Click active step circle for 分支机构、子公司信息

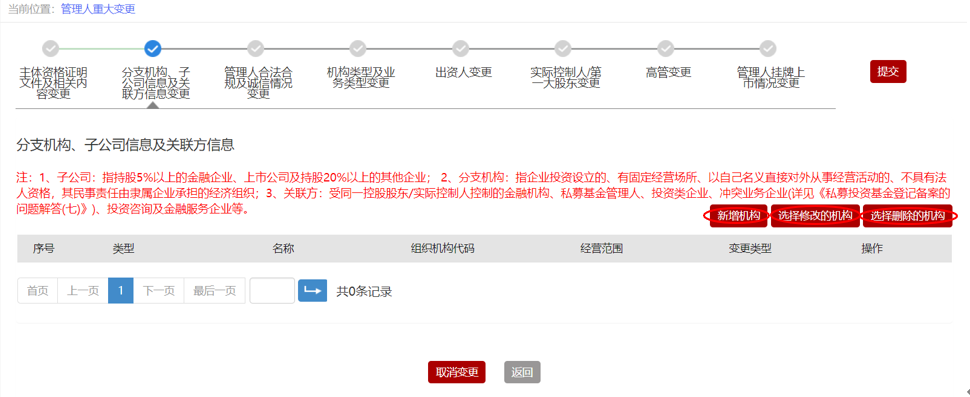[153, 48]
